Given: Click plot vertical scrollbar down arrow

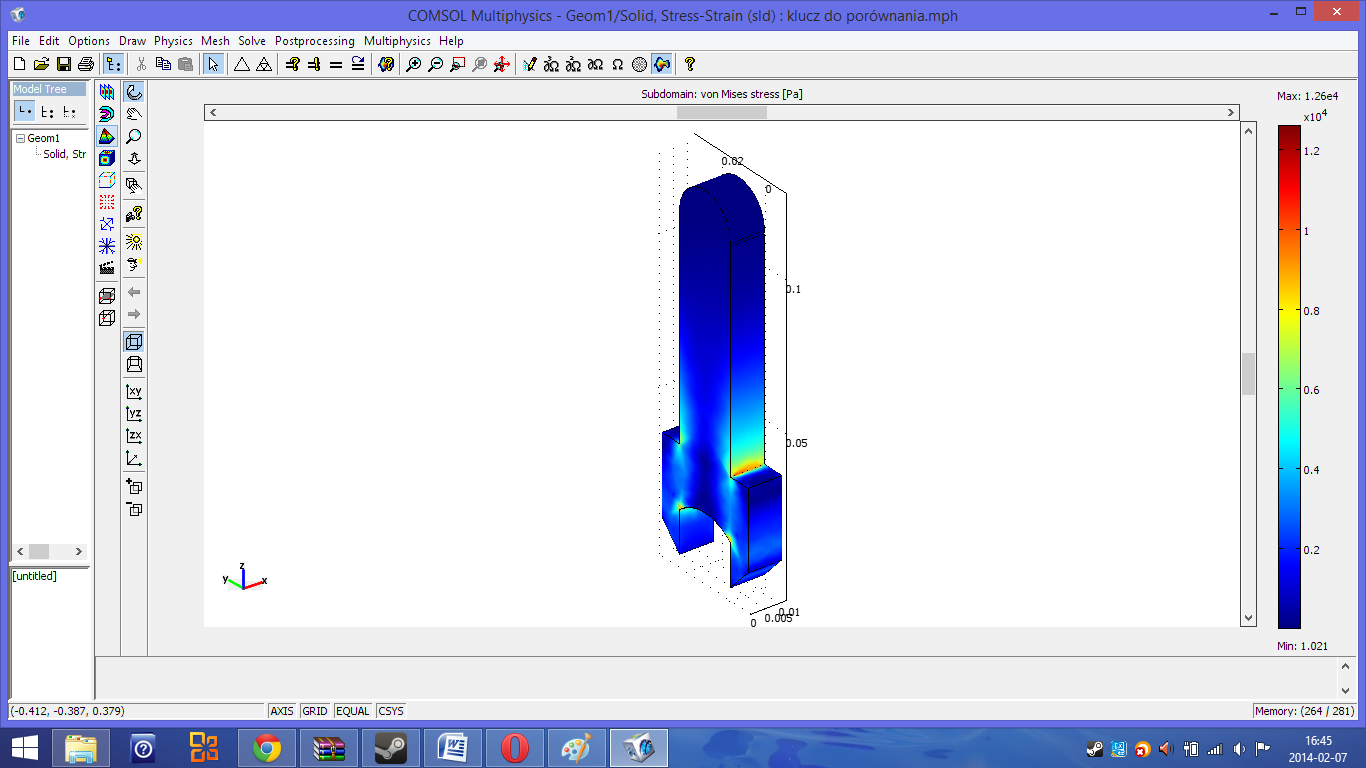Looking at the screenshot, I should point(1248,618).
